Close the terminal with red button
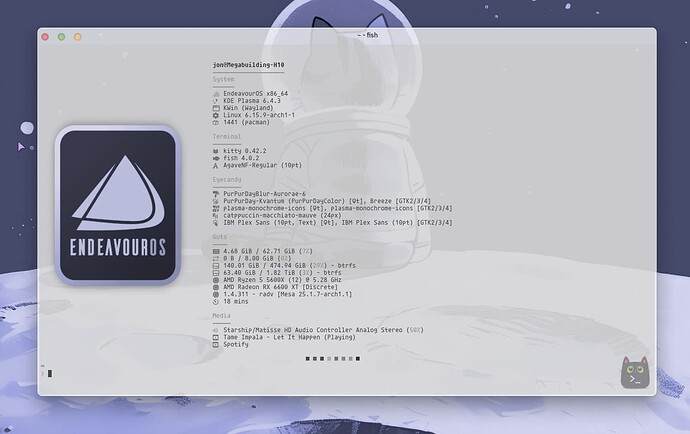The height and width of the screenshot is (434, 690). 45,37
